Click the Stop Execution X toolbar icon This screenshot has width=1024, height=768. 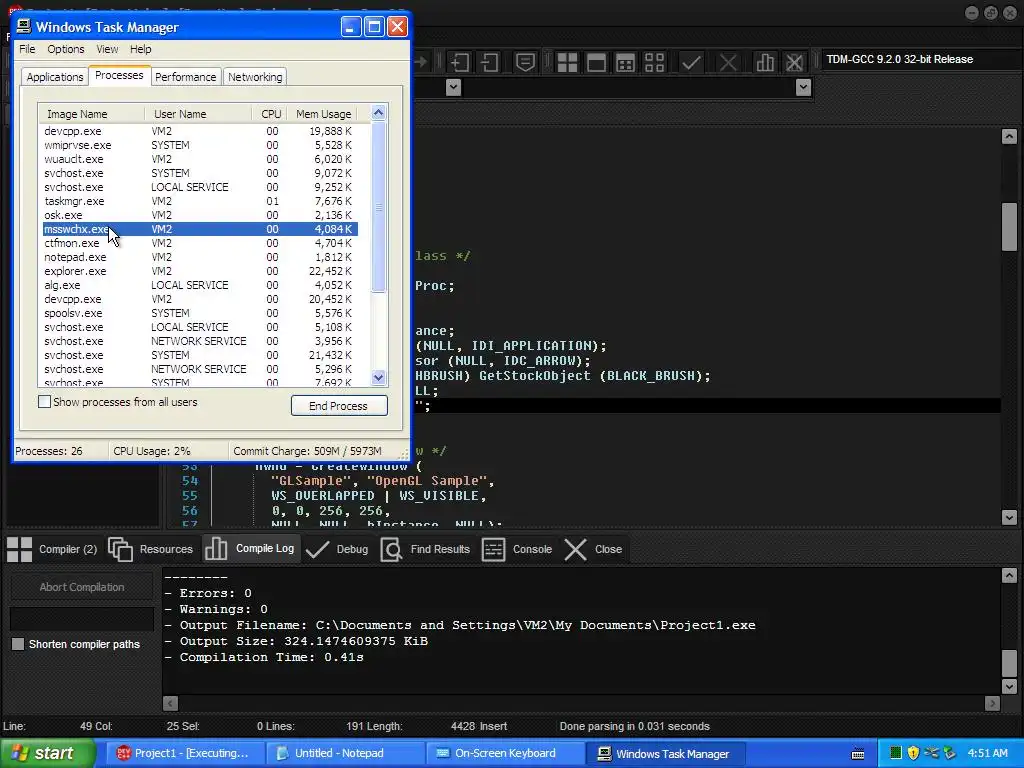point(728,63)
